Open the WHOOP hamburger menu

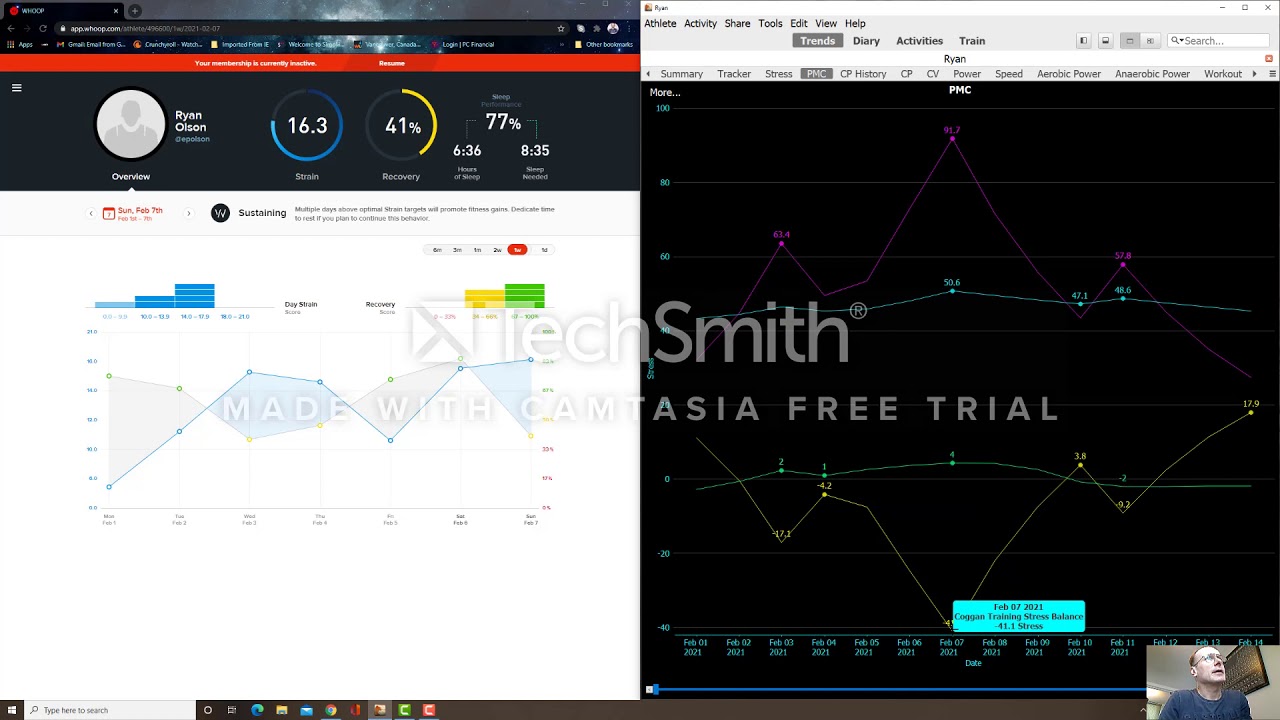click(x=16, y=88)
